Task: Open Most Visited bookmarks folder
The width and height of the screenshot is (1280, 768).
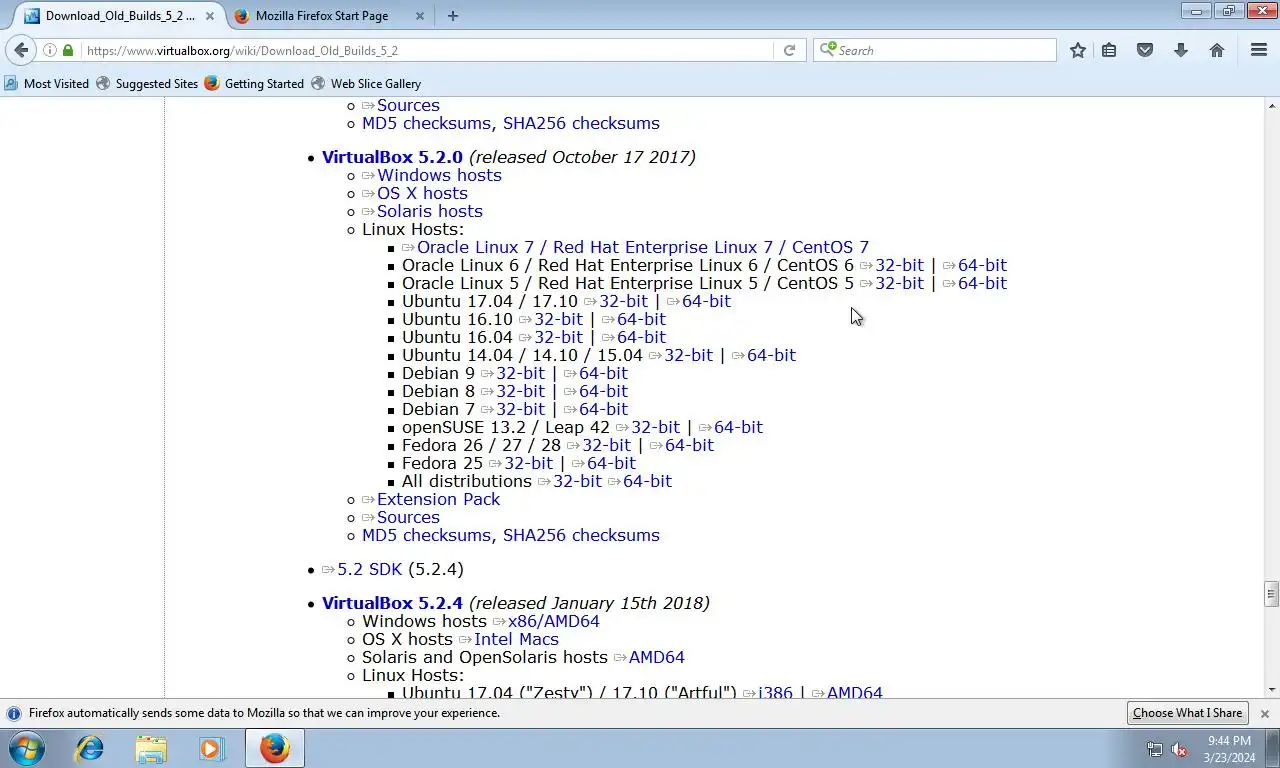Action: coord(47,84)
